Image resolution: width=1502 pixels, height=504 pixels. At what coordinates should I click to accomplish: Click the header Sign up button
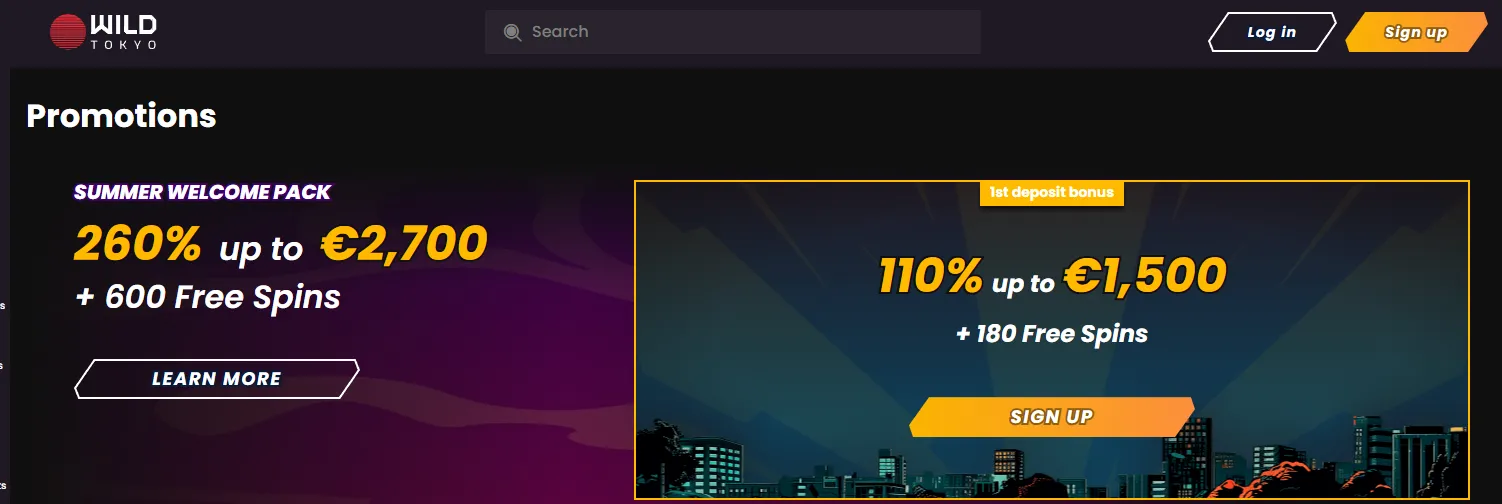coord(1416,32)
